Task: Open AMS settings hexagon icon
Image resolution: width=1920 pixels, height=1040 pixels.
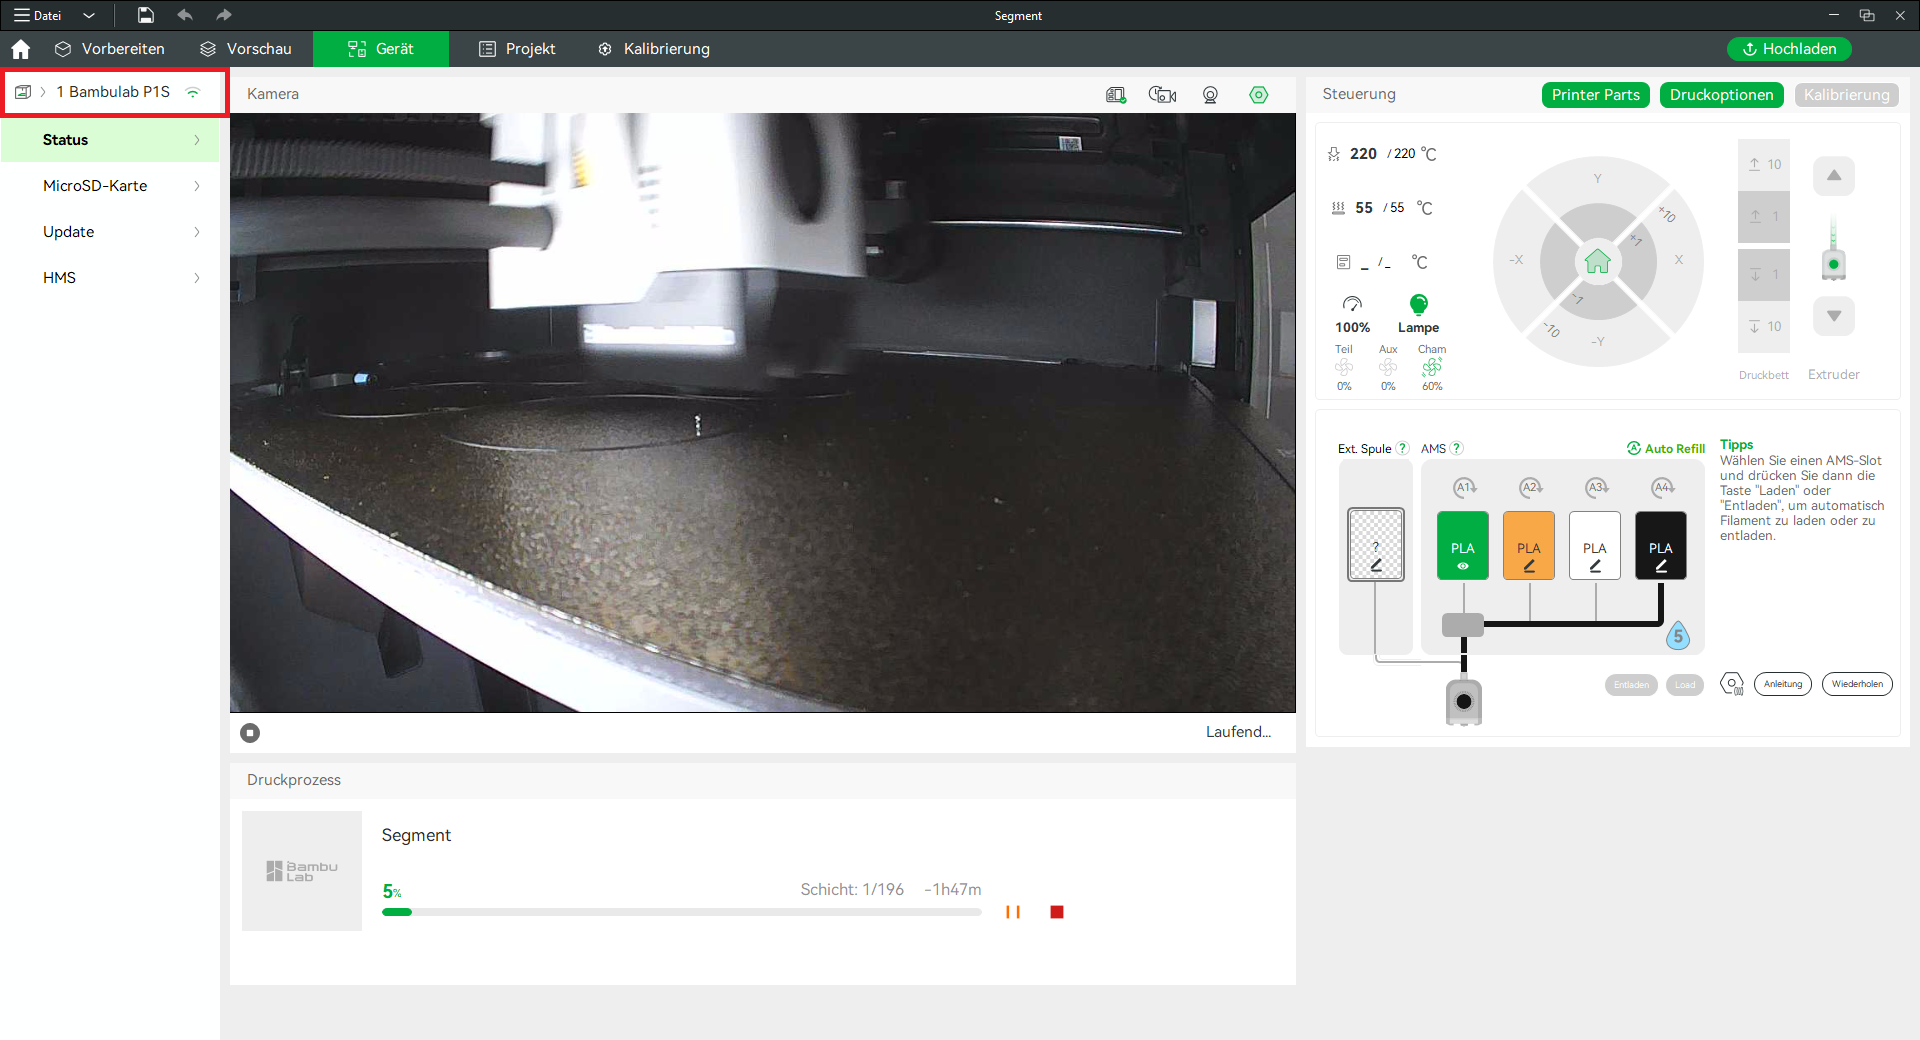Action: click(1731, 684)
